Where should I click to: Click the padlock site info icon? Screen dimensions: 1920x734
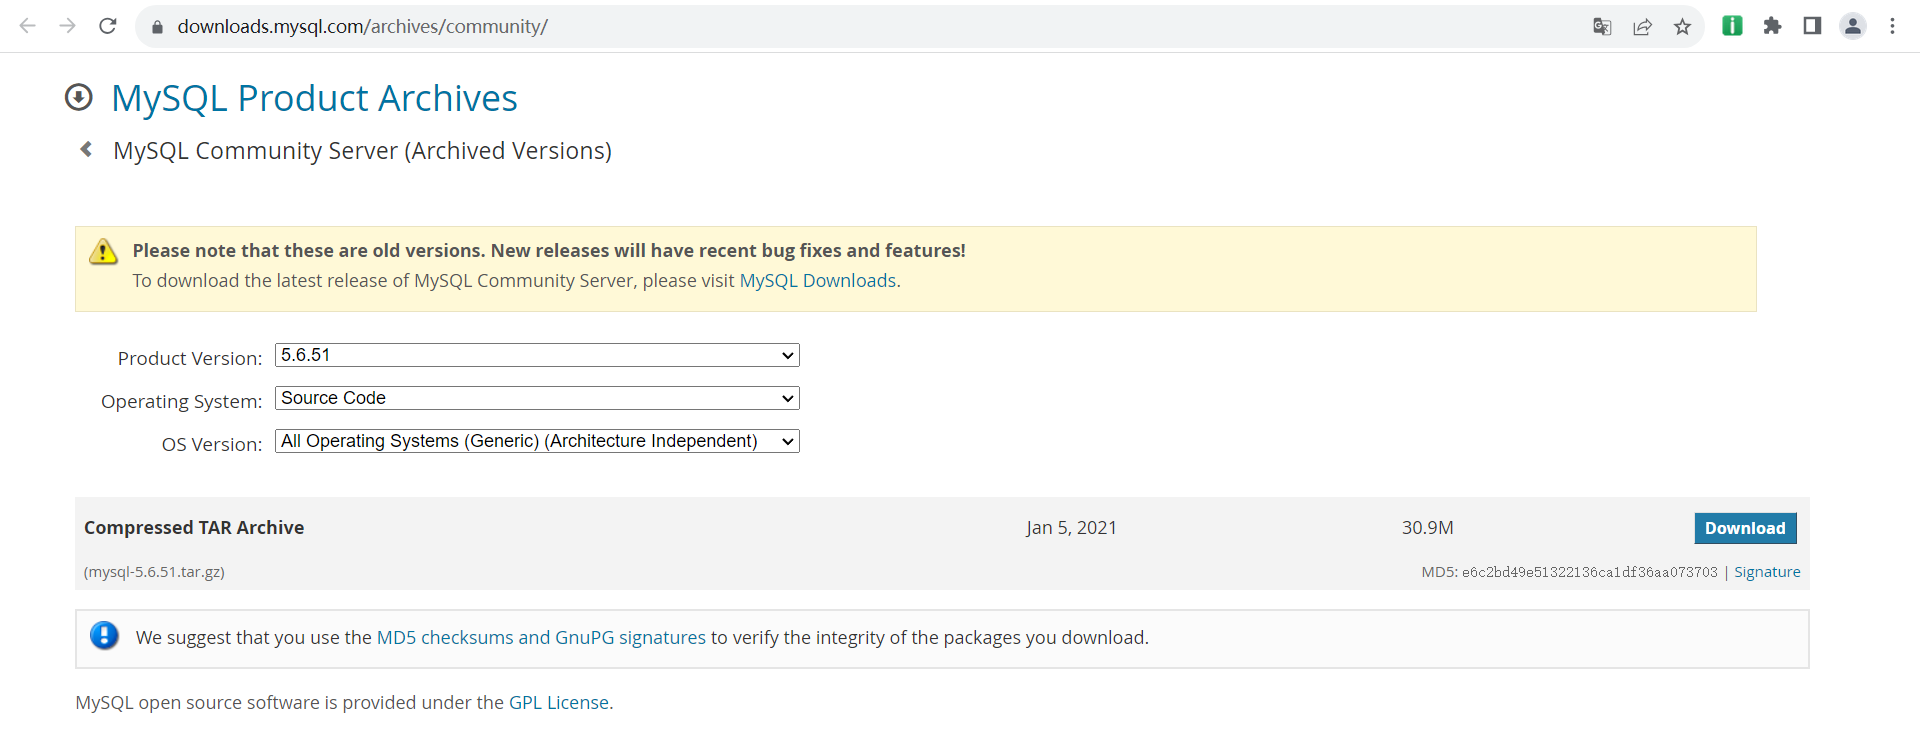[x=157, y=27]
